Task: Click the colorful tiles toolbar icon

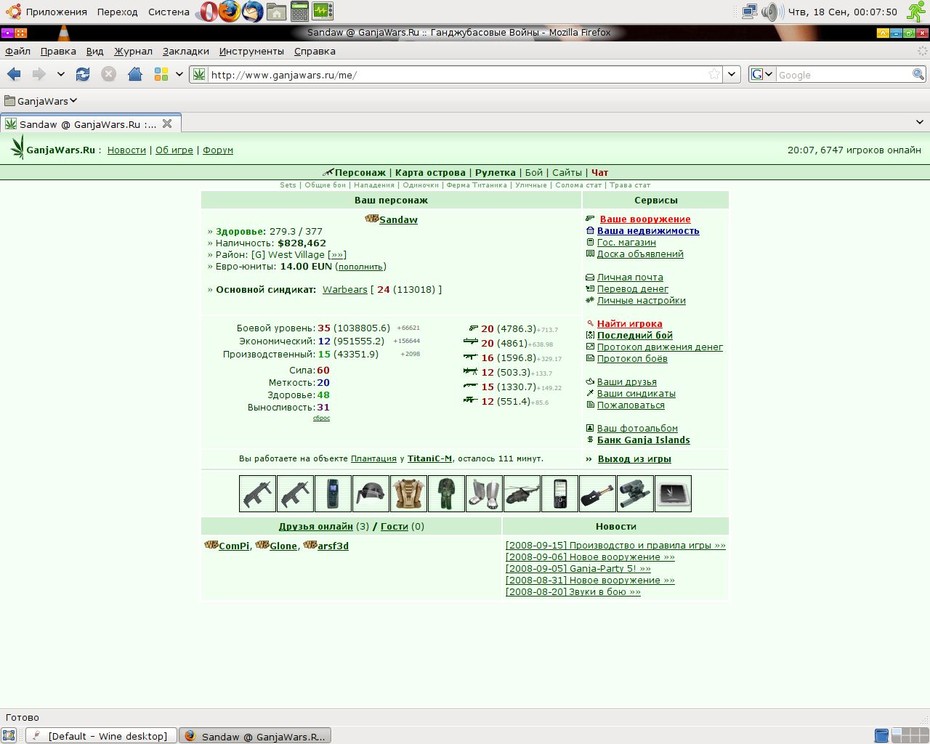Action: pyautogui.click(x=161, y=74)
